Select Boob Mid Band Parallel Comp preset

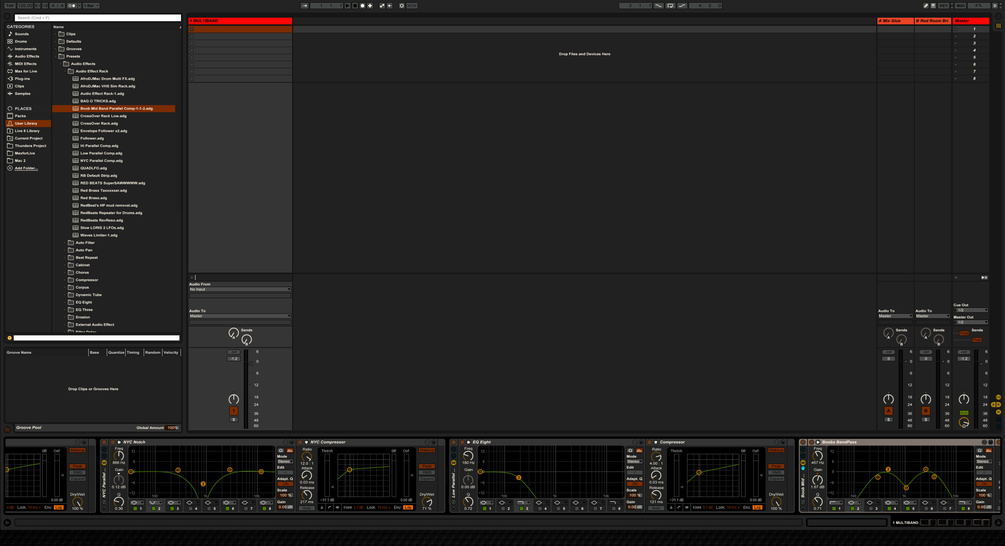point(116,108)
